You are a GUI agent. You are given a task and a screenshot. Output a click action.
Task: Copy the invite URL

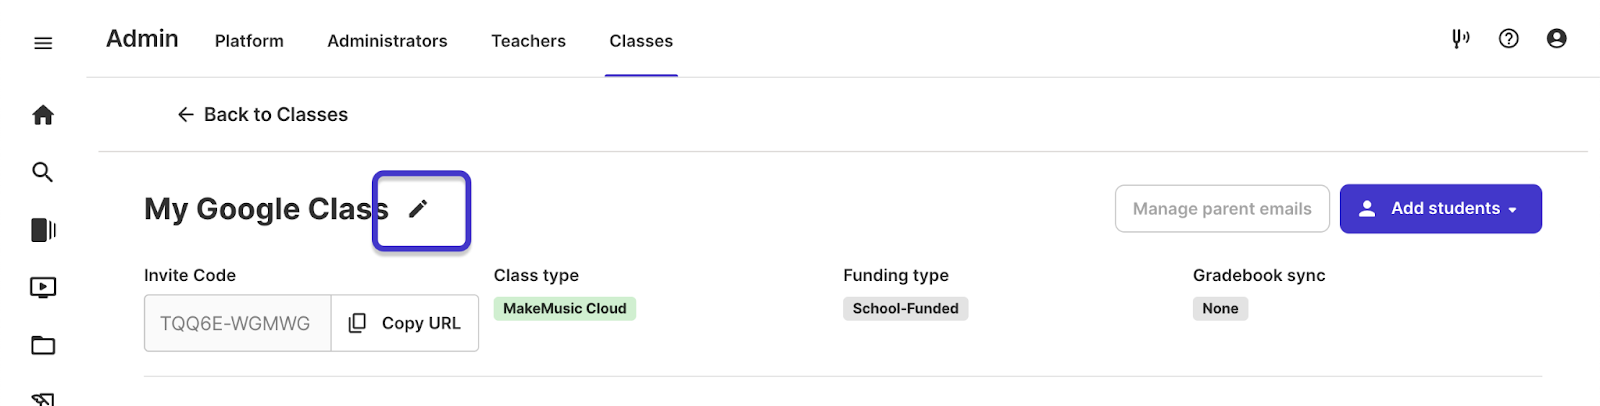tap(405, 323)
